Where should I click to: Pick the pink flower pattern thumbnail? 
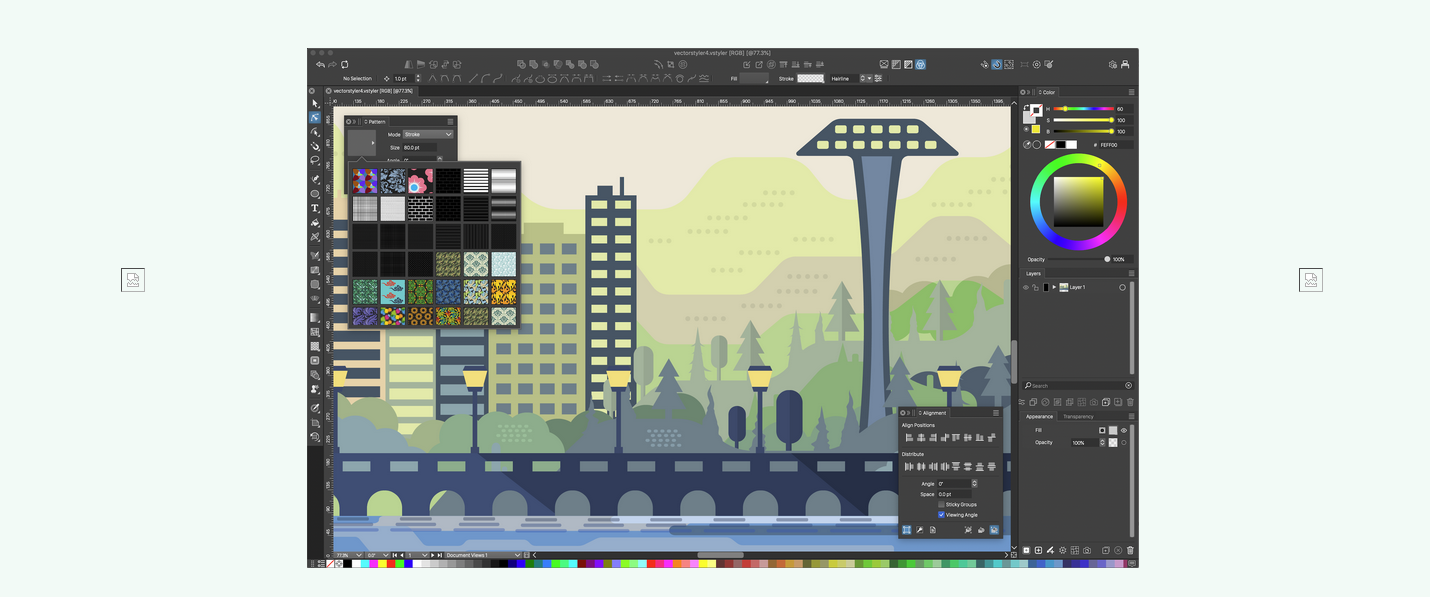(420, 181)
